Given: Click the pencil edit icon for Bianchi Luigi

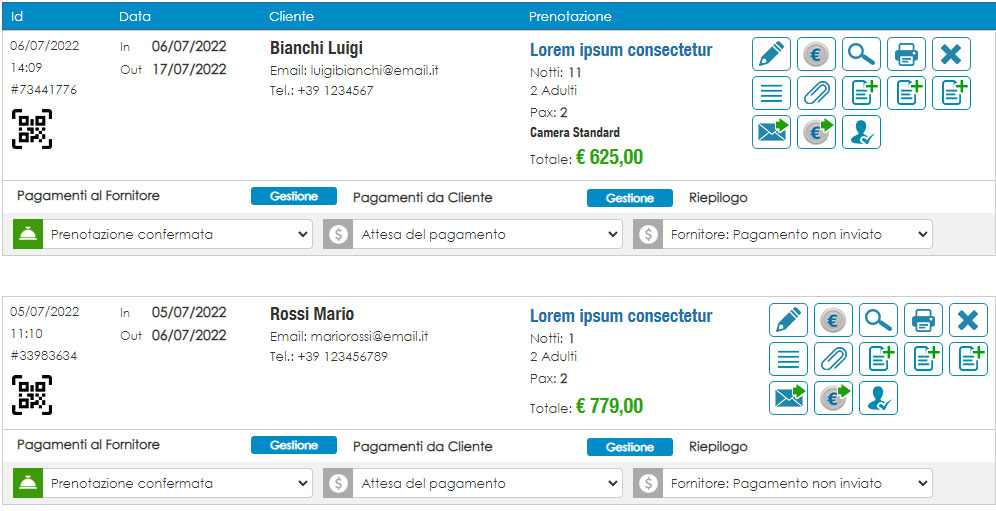Looking at the screenshot, I should point(771,54).
